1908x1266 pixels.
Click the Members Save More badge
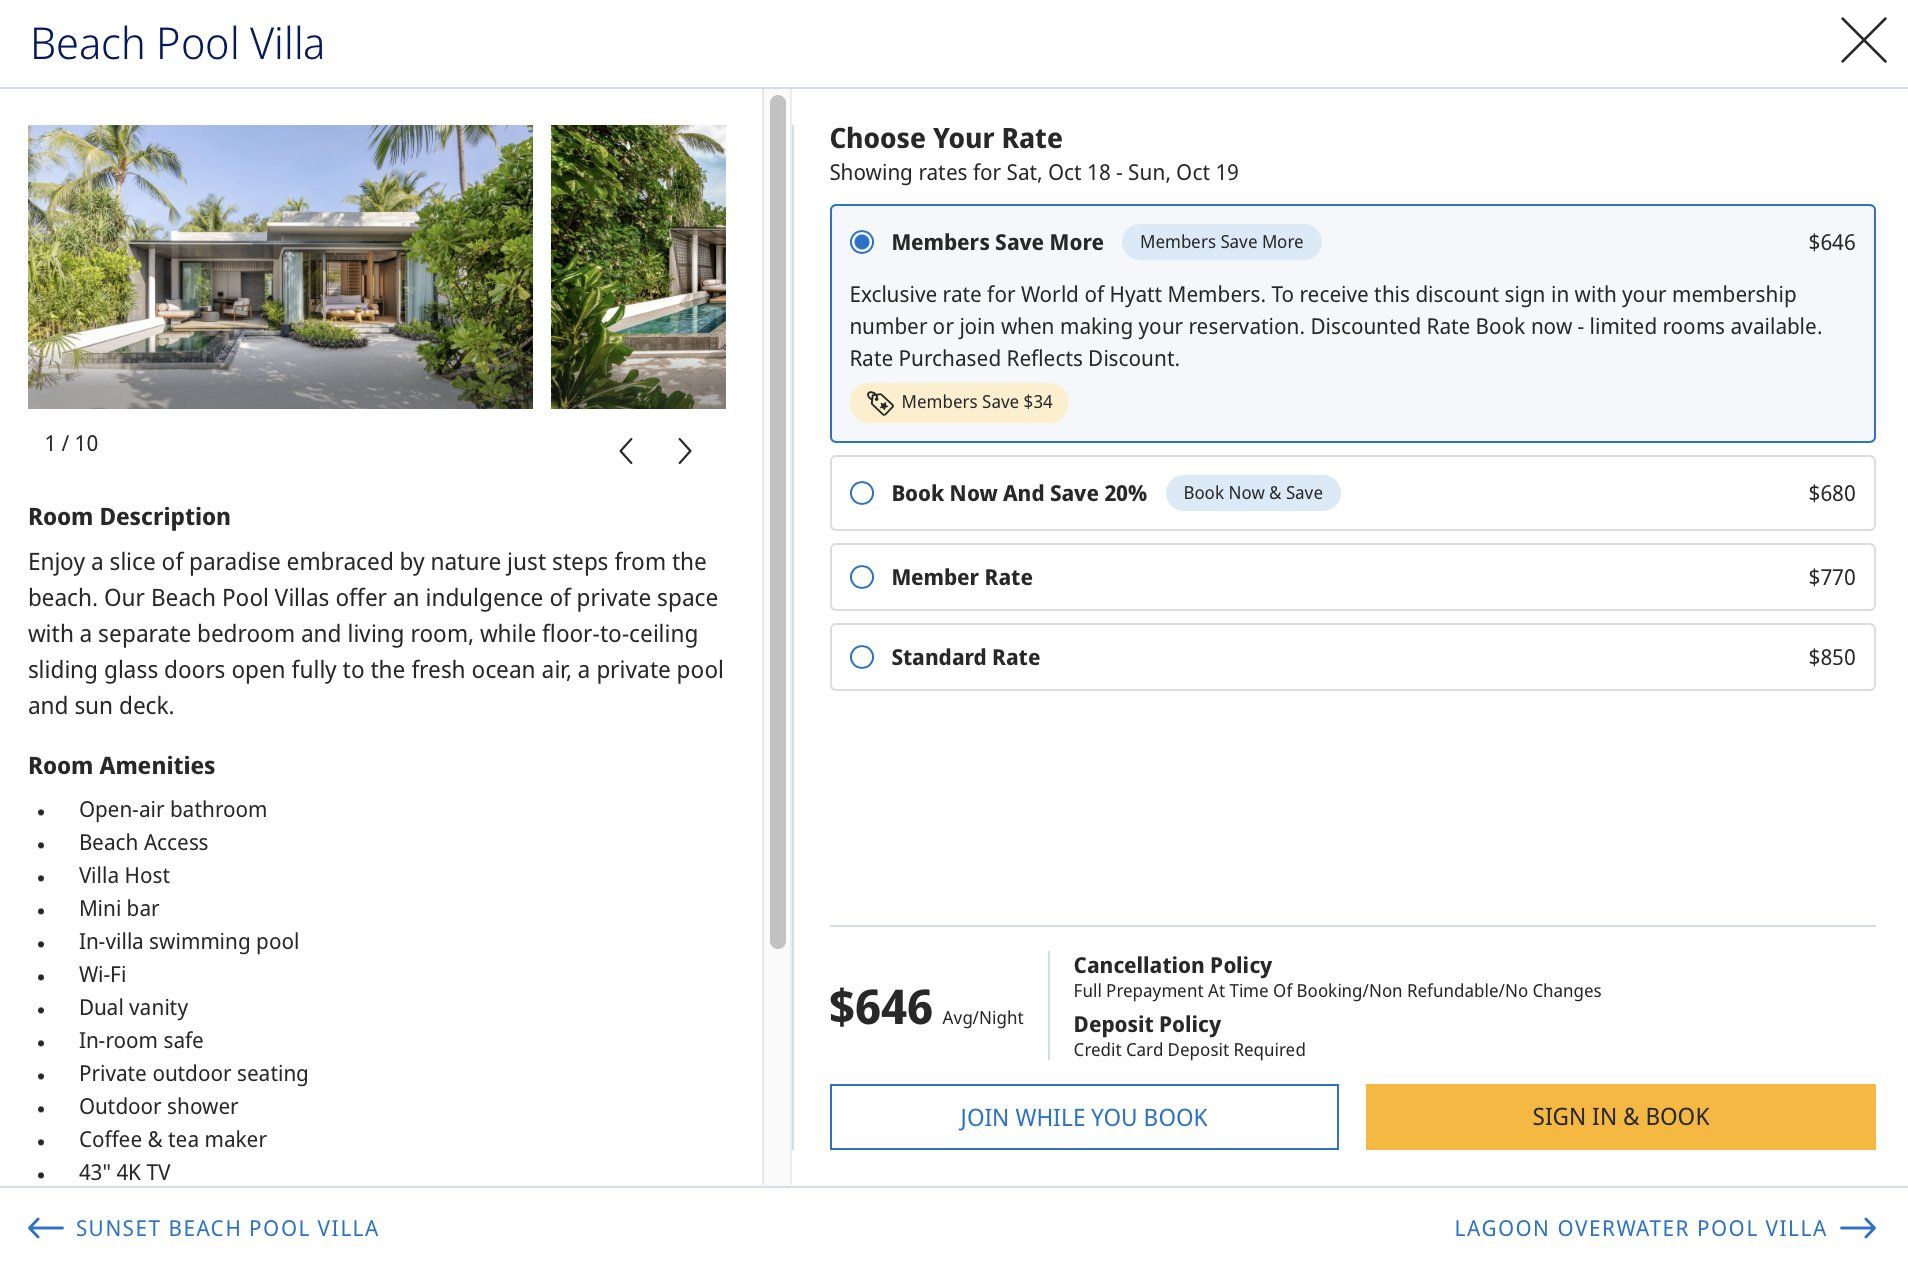[1221, 242]
